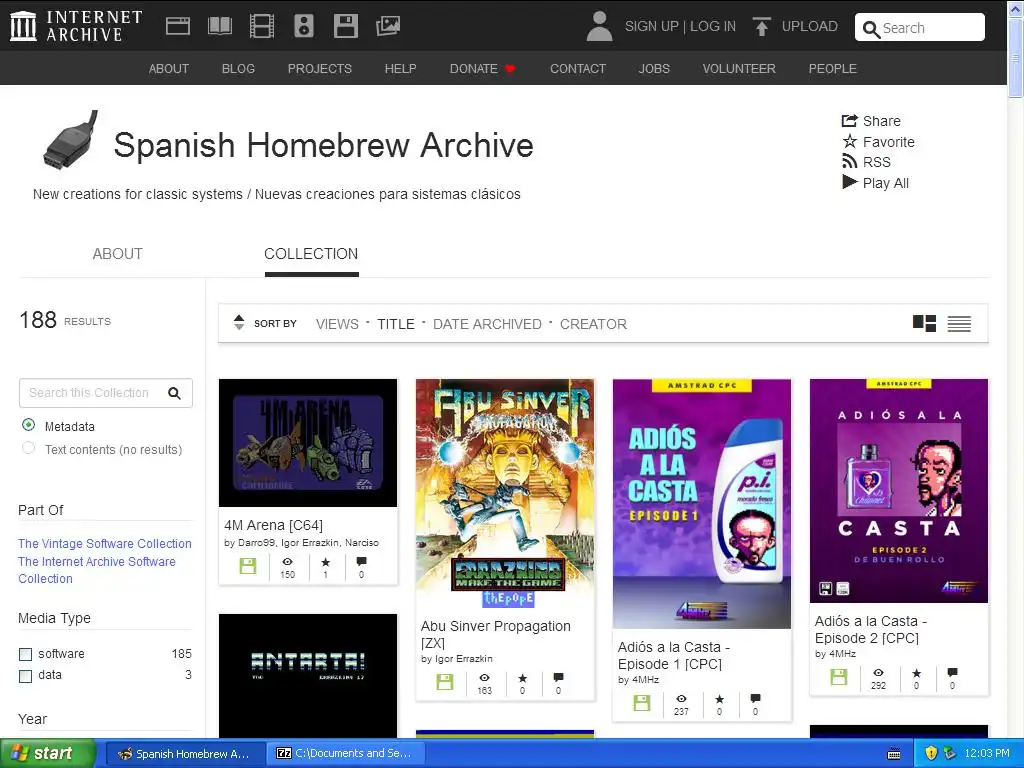Click magnifier in Search this Collection box
This screenshot has height=768, width=1024.
174,393
